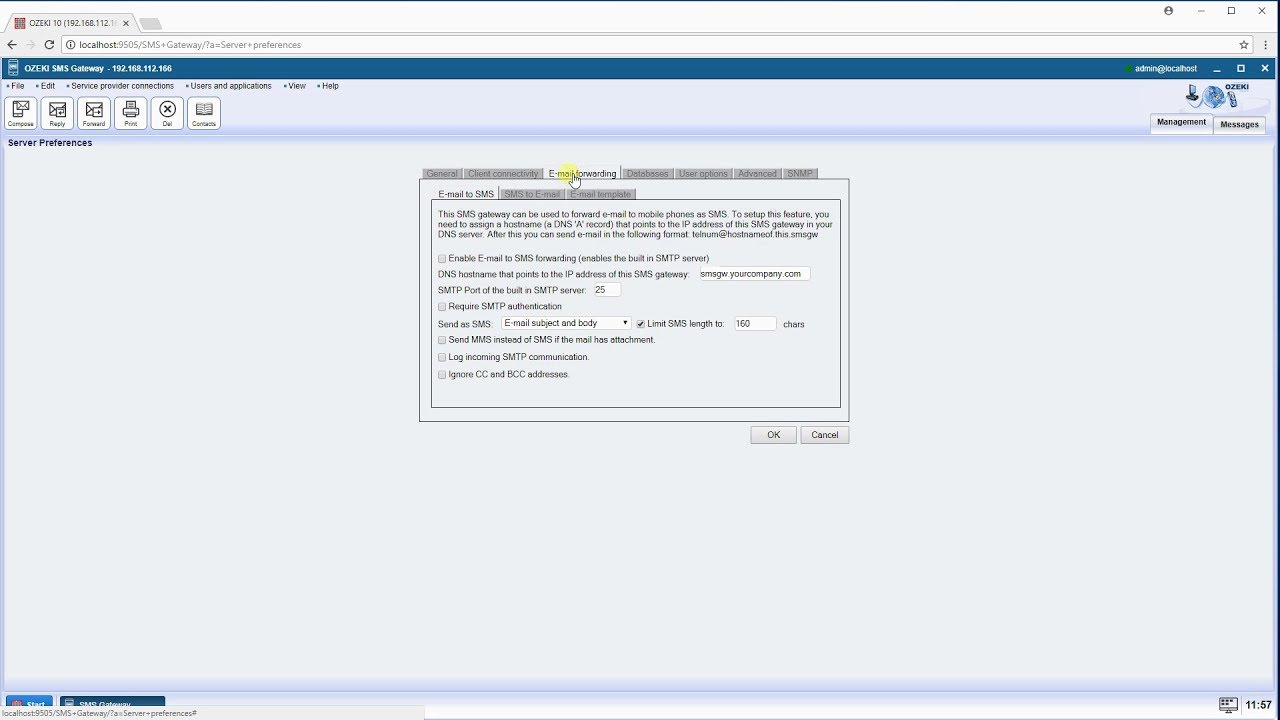The image size is (1280, 720).
Task: Click the browser address bar
Action: [x=650, y=45]
